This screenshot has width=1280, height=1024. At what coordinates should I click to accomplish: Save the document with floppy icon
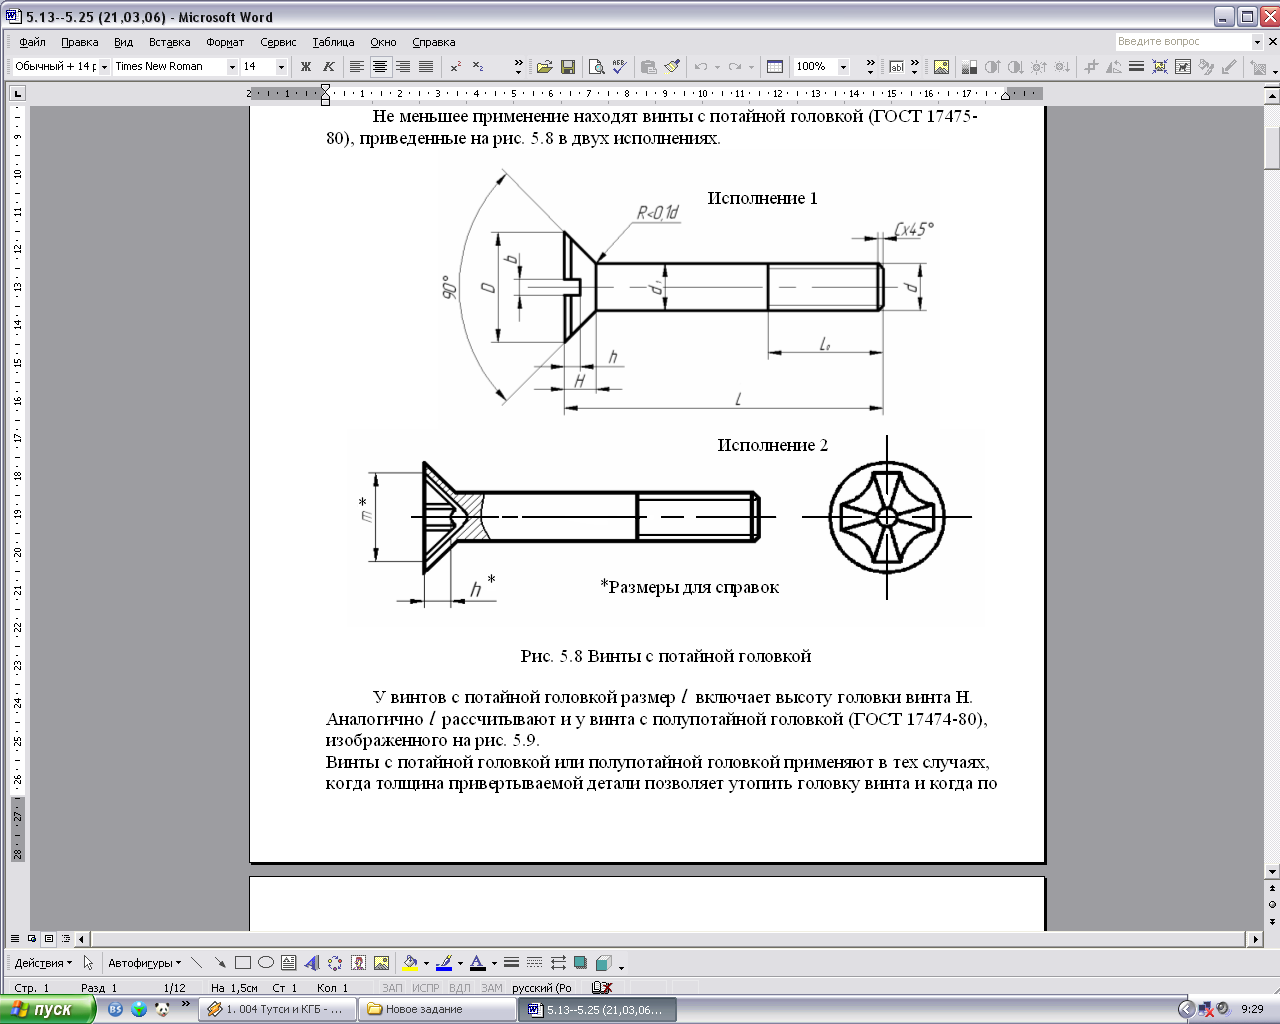pos(568,67)
